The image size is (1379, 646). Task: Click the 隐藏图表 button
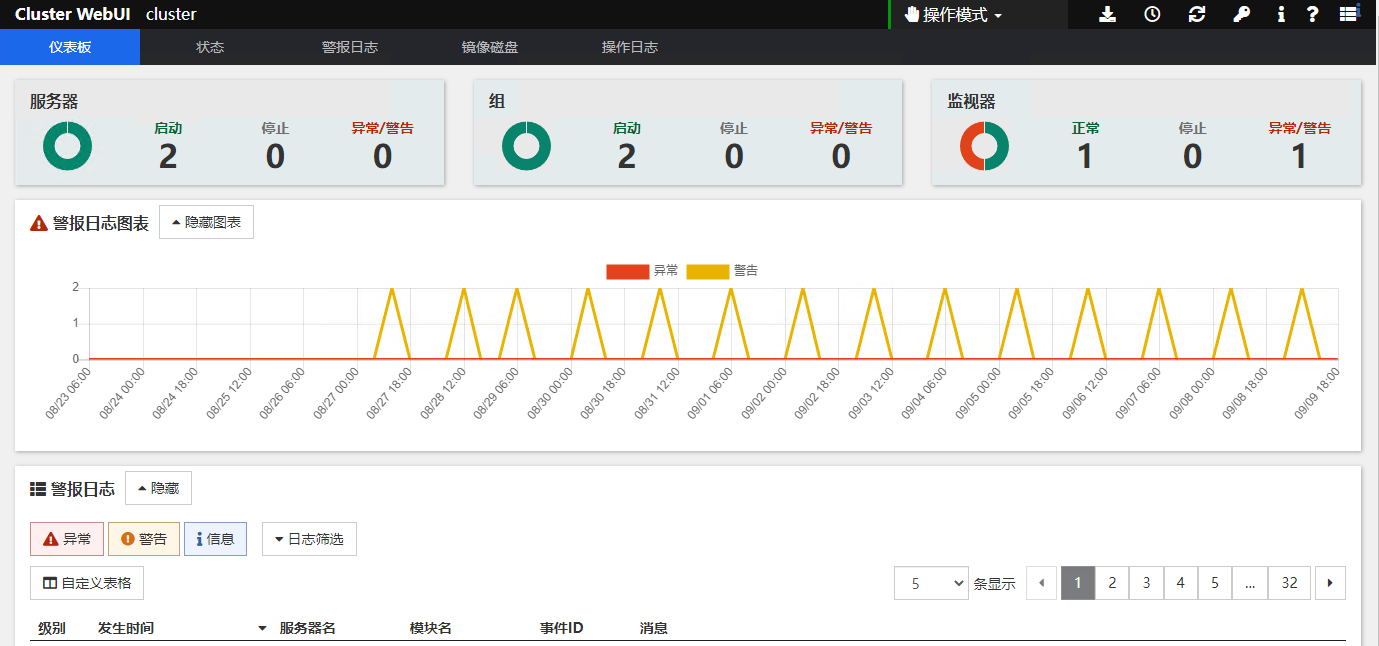click(x=206, y=222)
